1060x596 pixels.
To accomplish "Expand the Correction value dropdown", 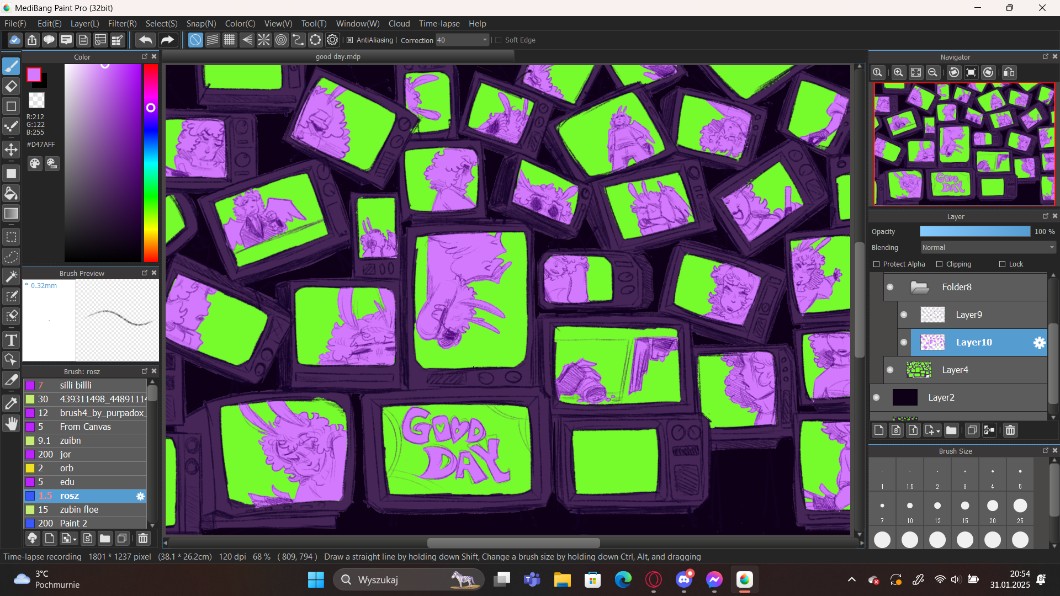I will [x=482, y=40].
